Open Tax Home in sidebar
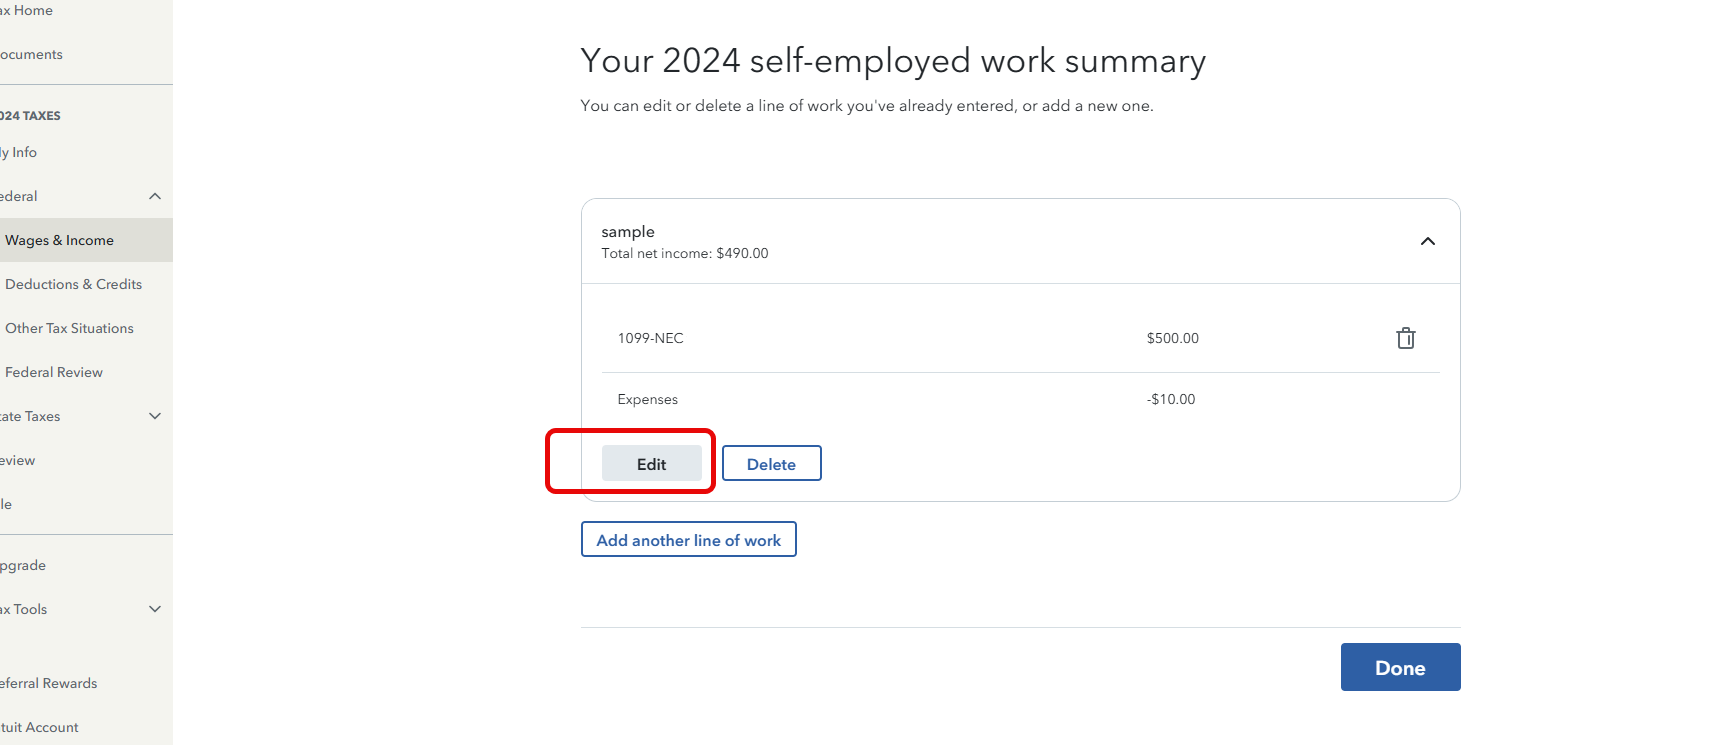Screen dimensions: 1724x745 28,10
